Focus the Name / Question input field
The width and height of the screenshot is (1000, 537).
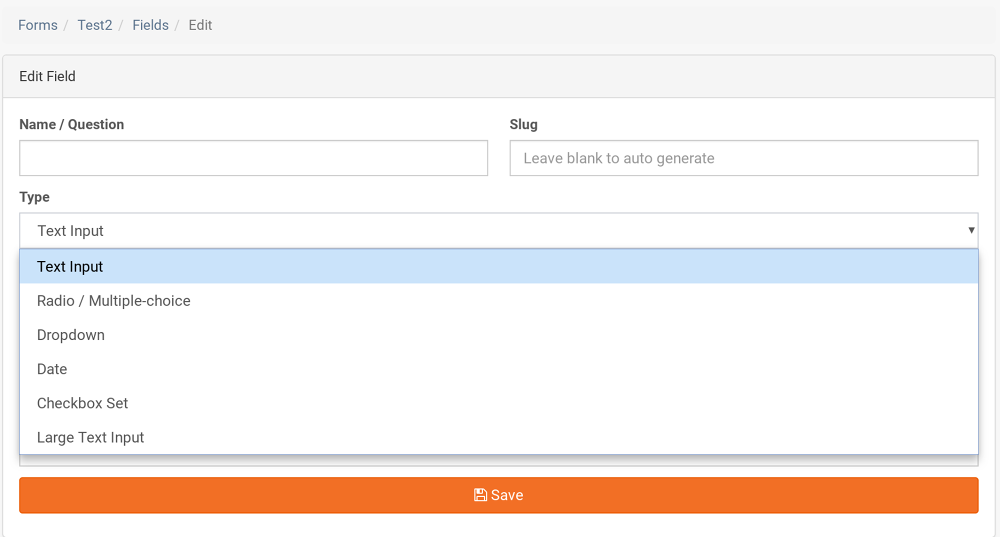(x=253, y=158)
